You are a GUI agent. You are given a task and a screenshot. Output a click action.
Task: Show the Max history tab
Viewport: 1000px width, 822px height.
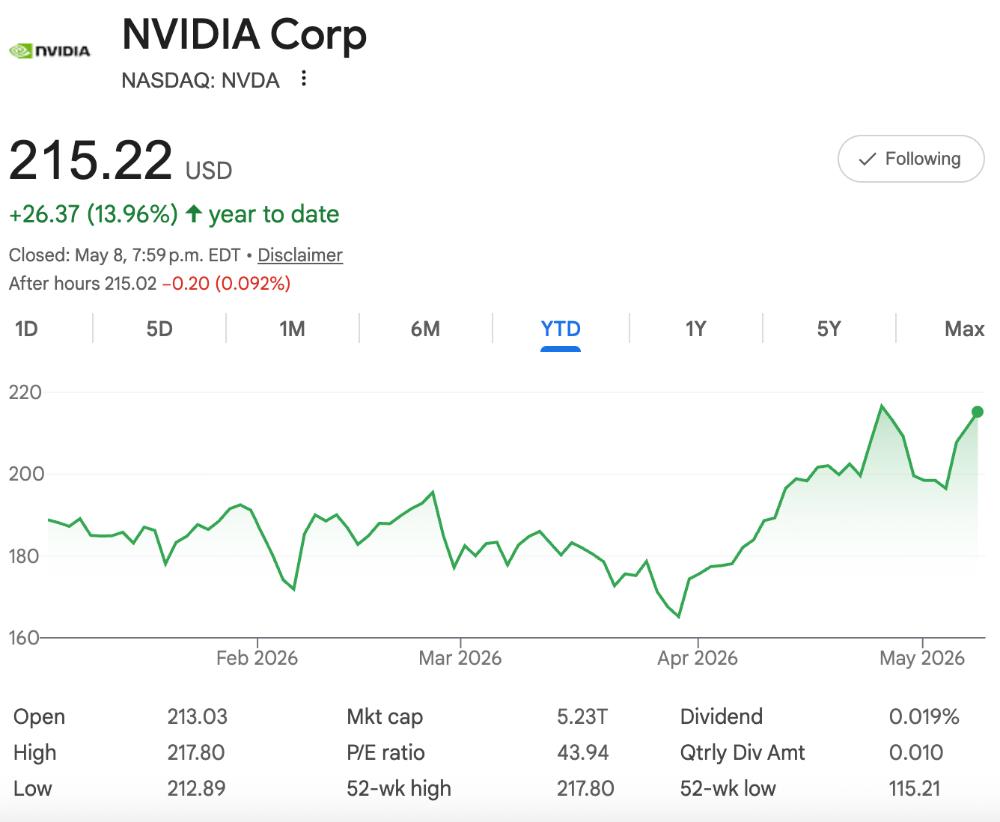(x=964, y=329)
